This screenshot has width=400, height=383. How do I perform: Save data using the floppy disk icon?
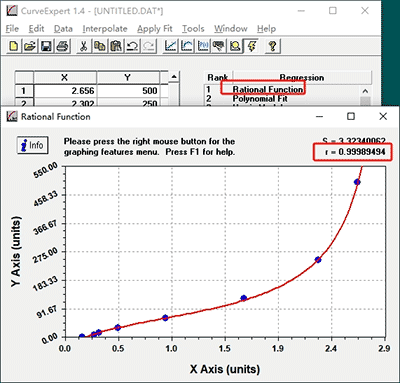click(46, 46)
